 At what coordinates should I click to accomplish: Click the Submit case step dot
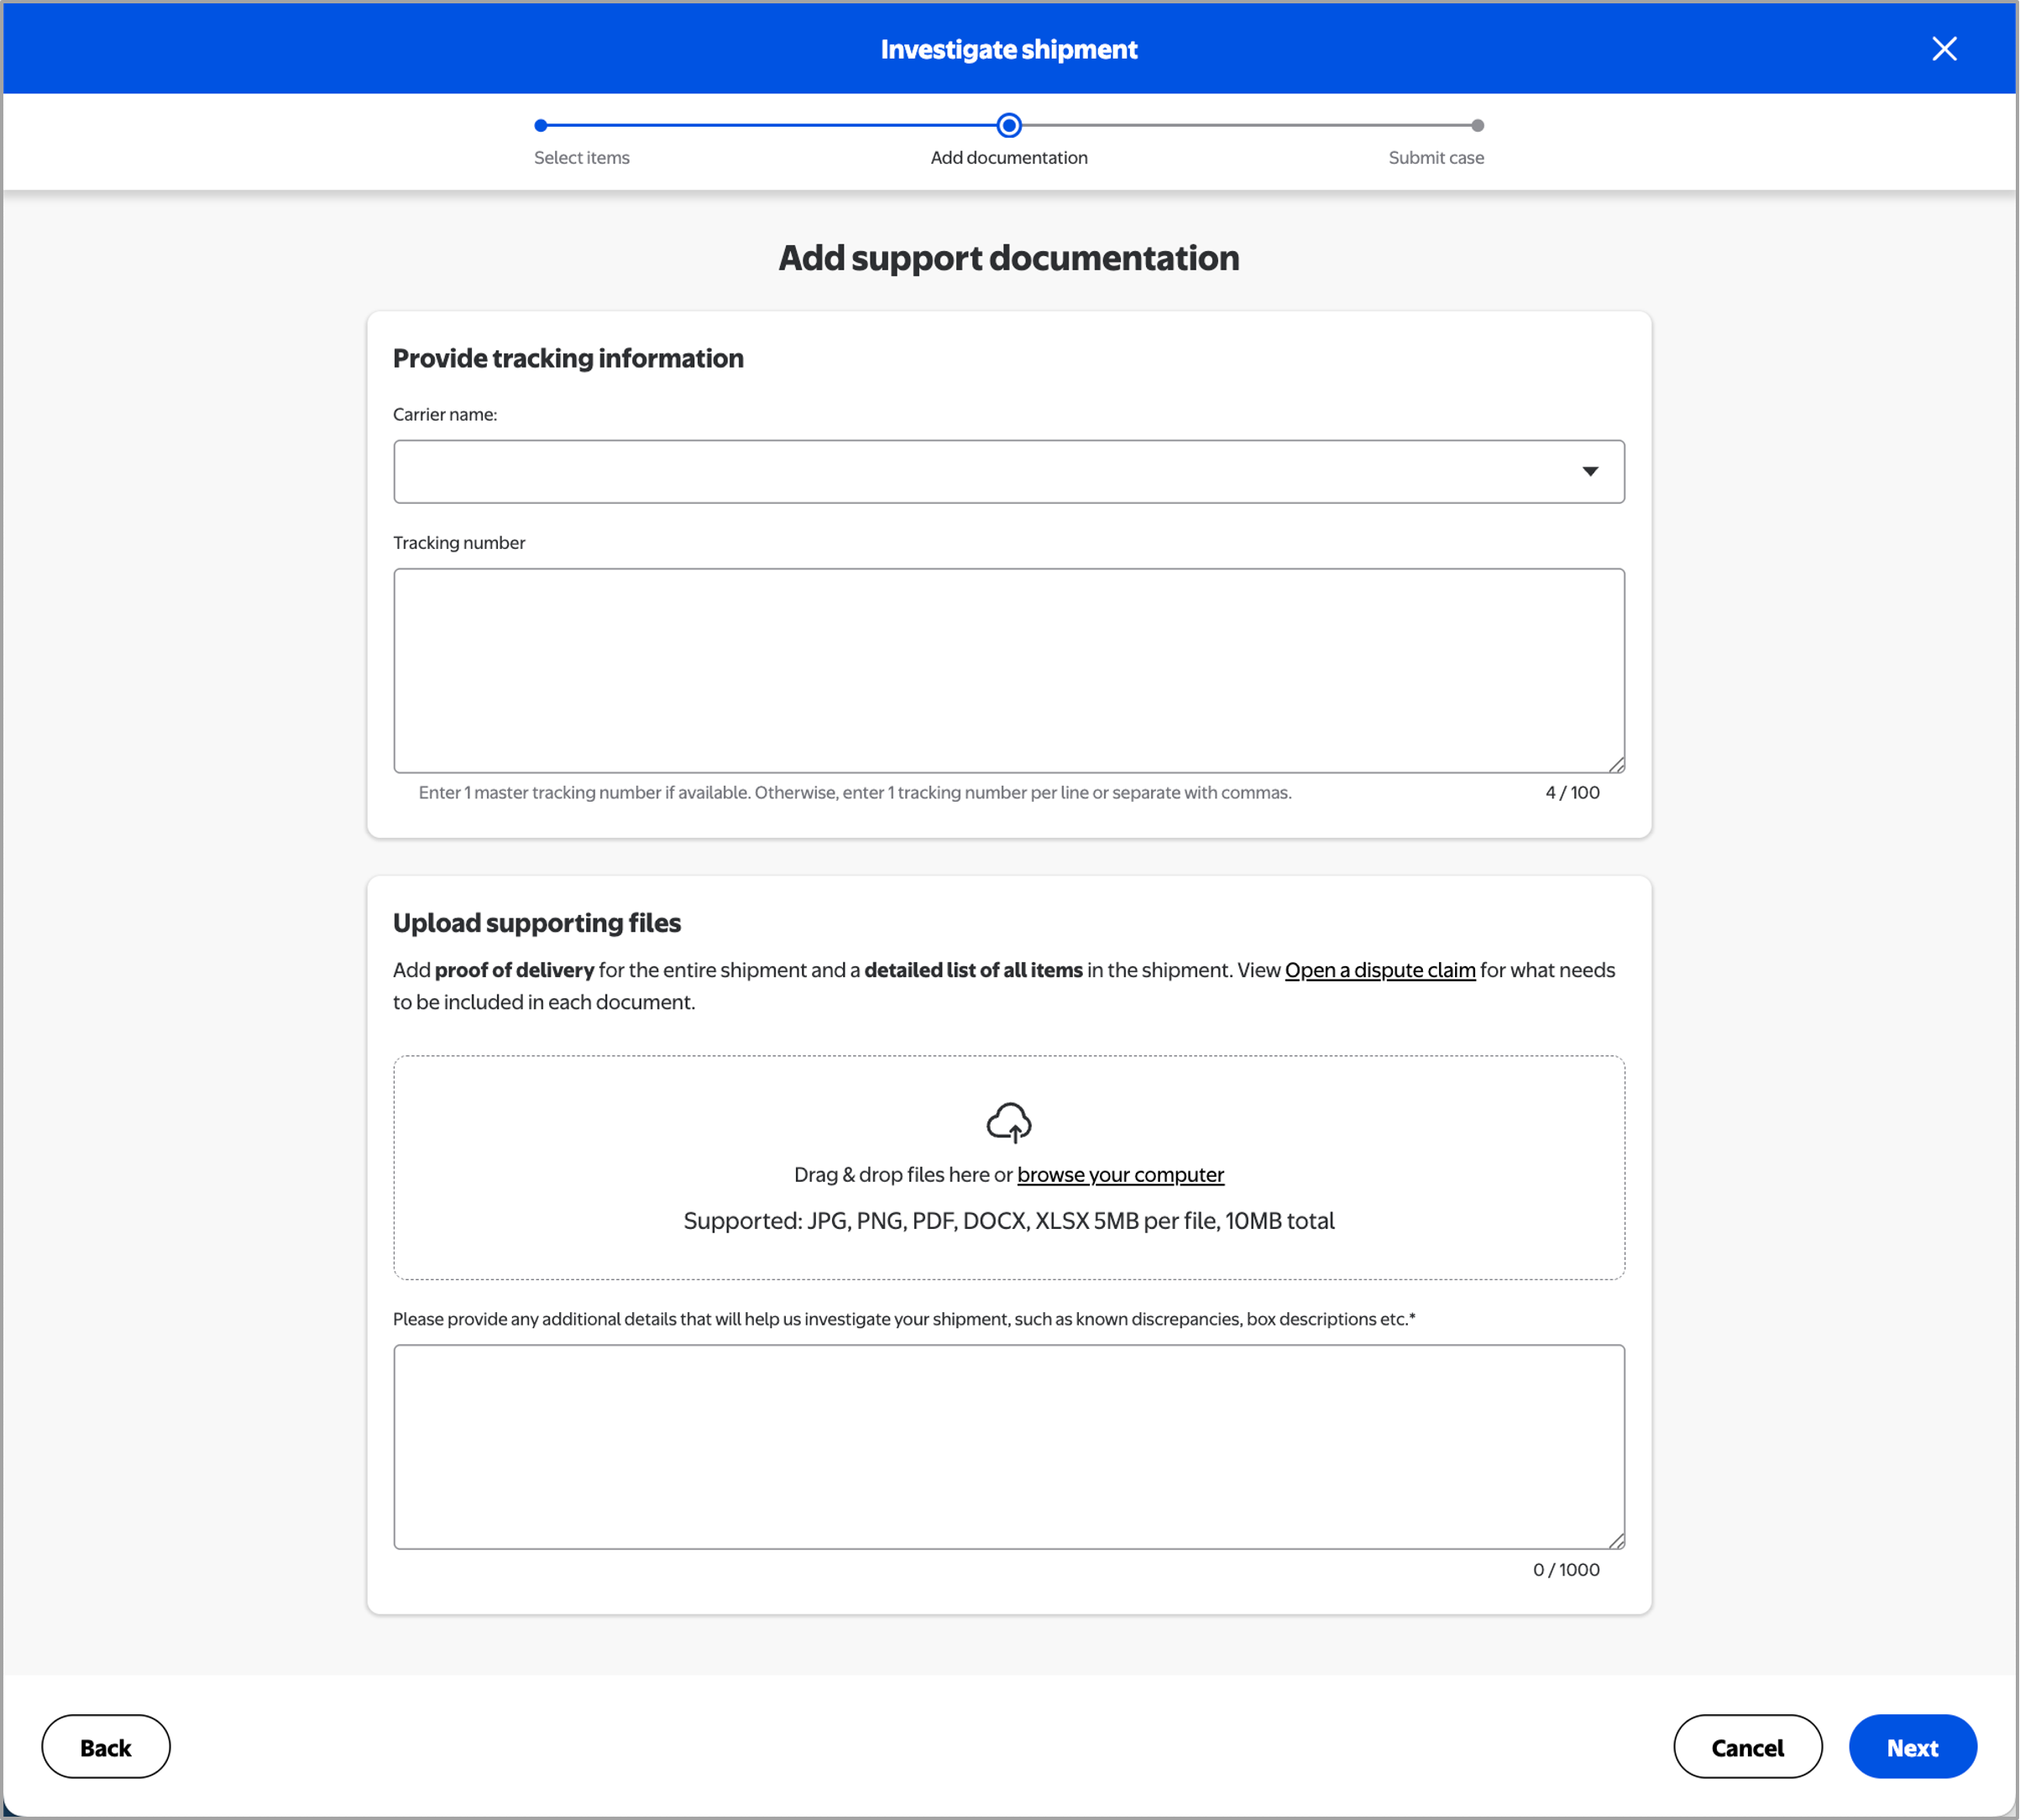click(1477, 125)
